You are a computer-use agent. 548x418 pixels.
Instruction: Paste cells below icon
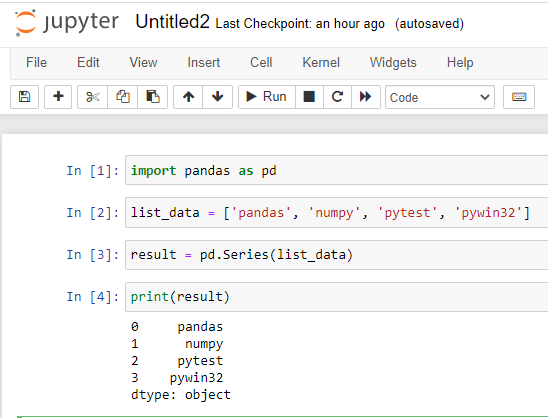pyautogui.click(x=153, y=97)
